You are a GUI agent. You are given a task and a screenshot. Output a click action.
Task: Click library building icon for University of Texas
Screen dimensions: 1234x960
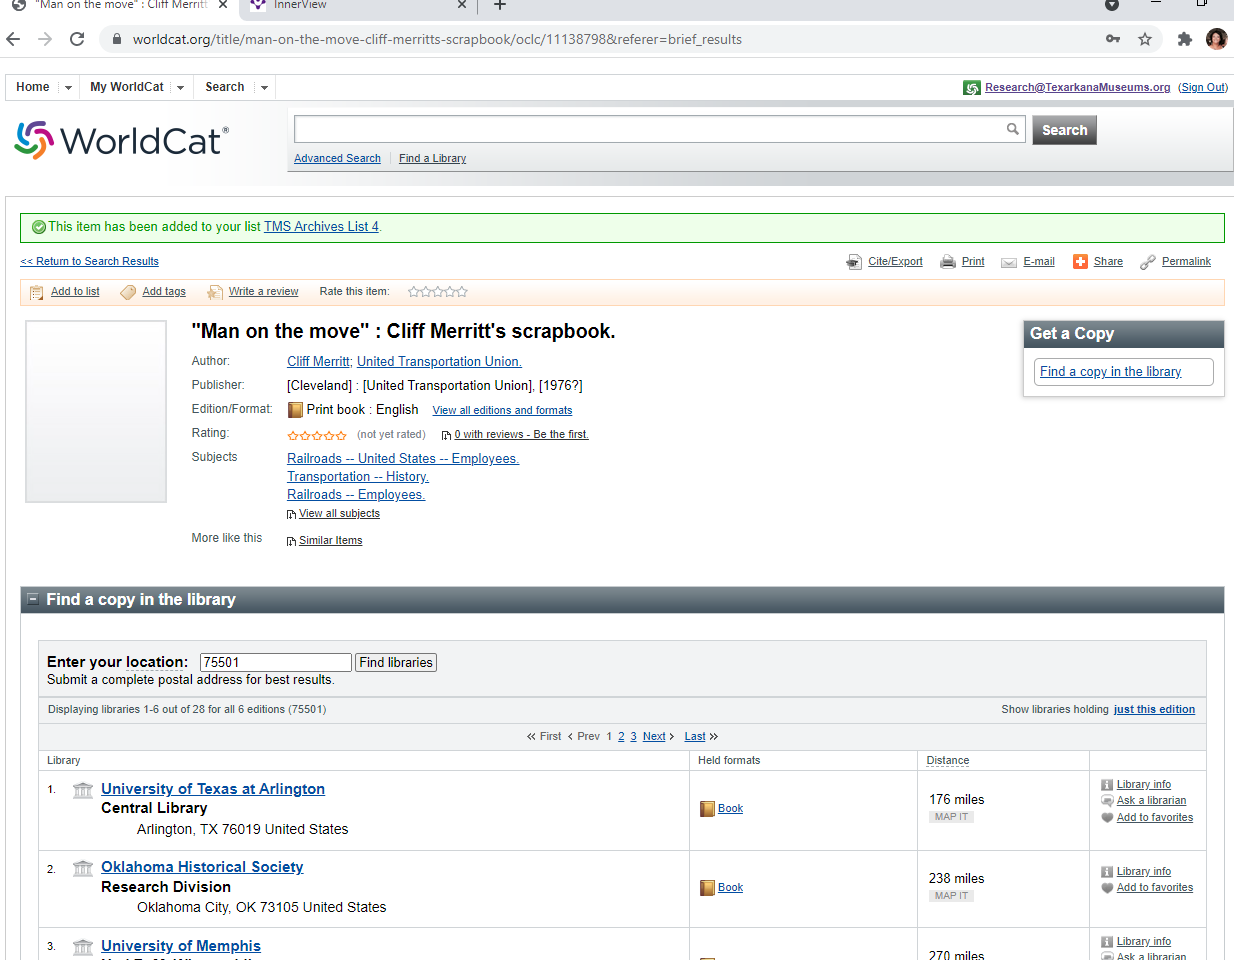(83, 790)
